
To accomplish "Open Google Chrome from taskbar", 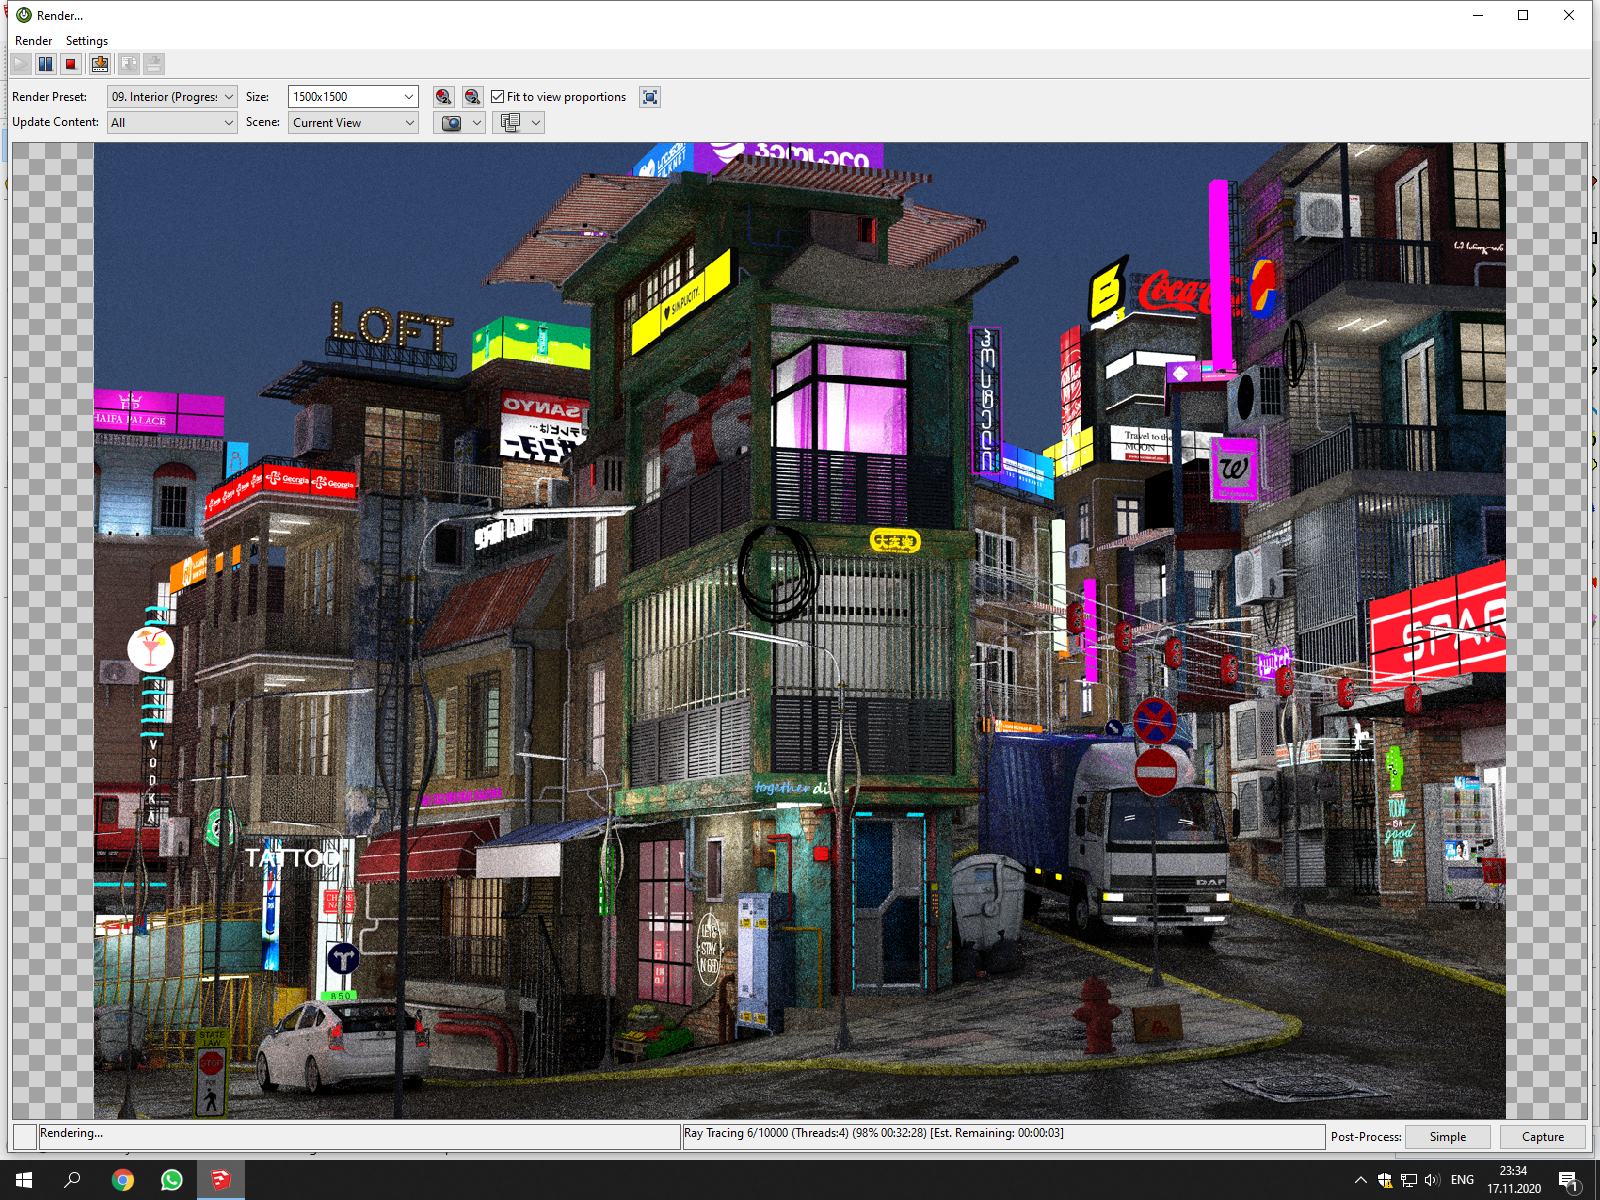I will click(x=123, y=1180).
